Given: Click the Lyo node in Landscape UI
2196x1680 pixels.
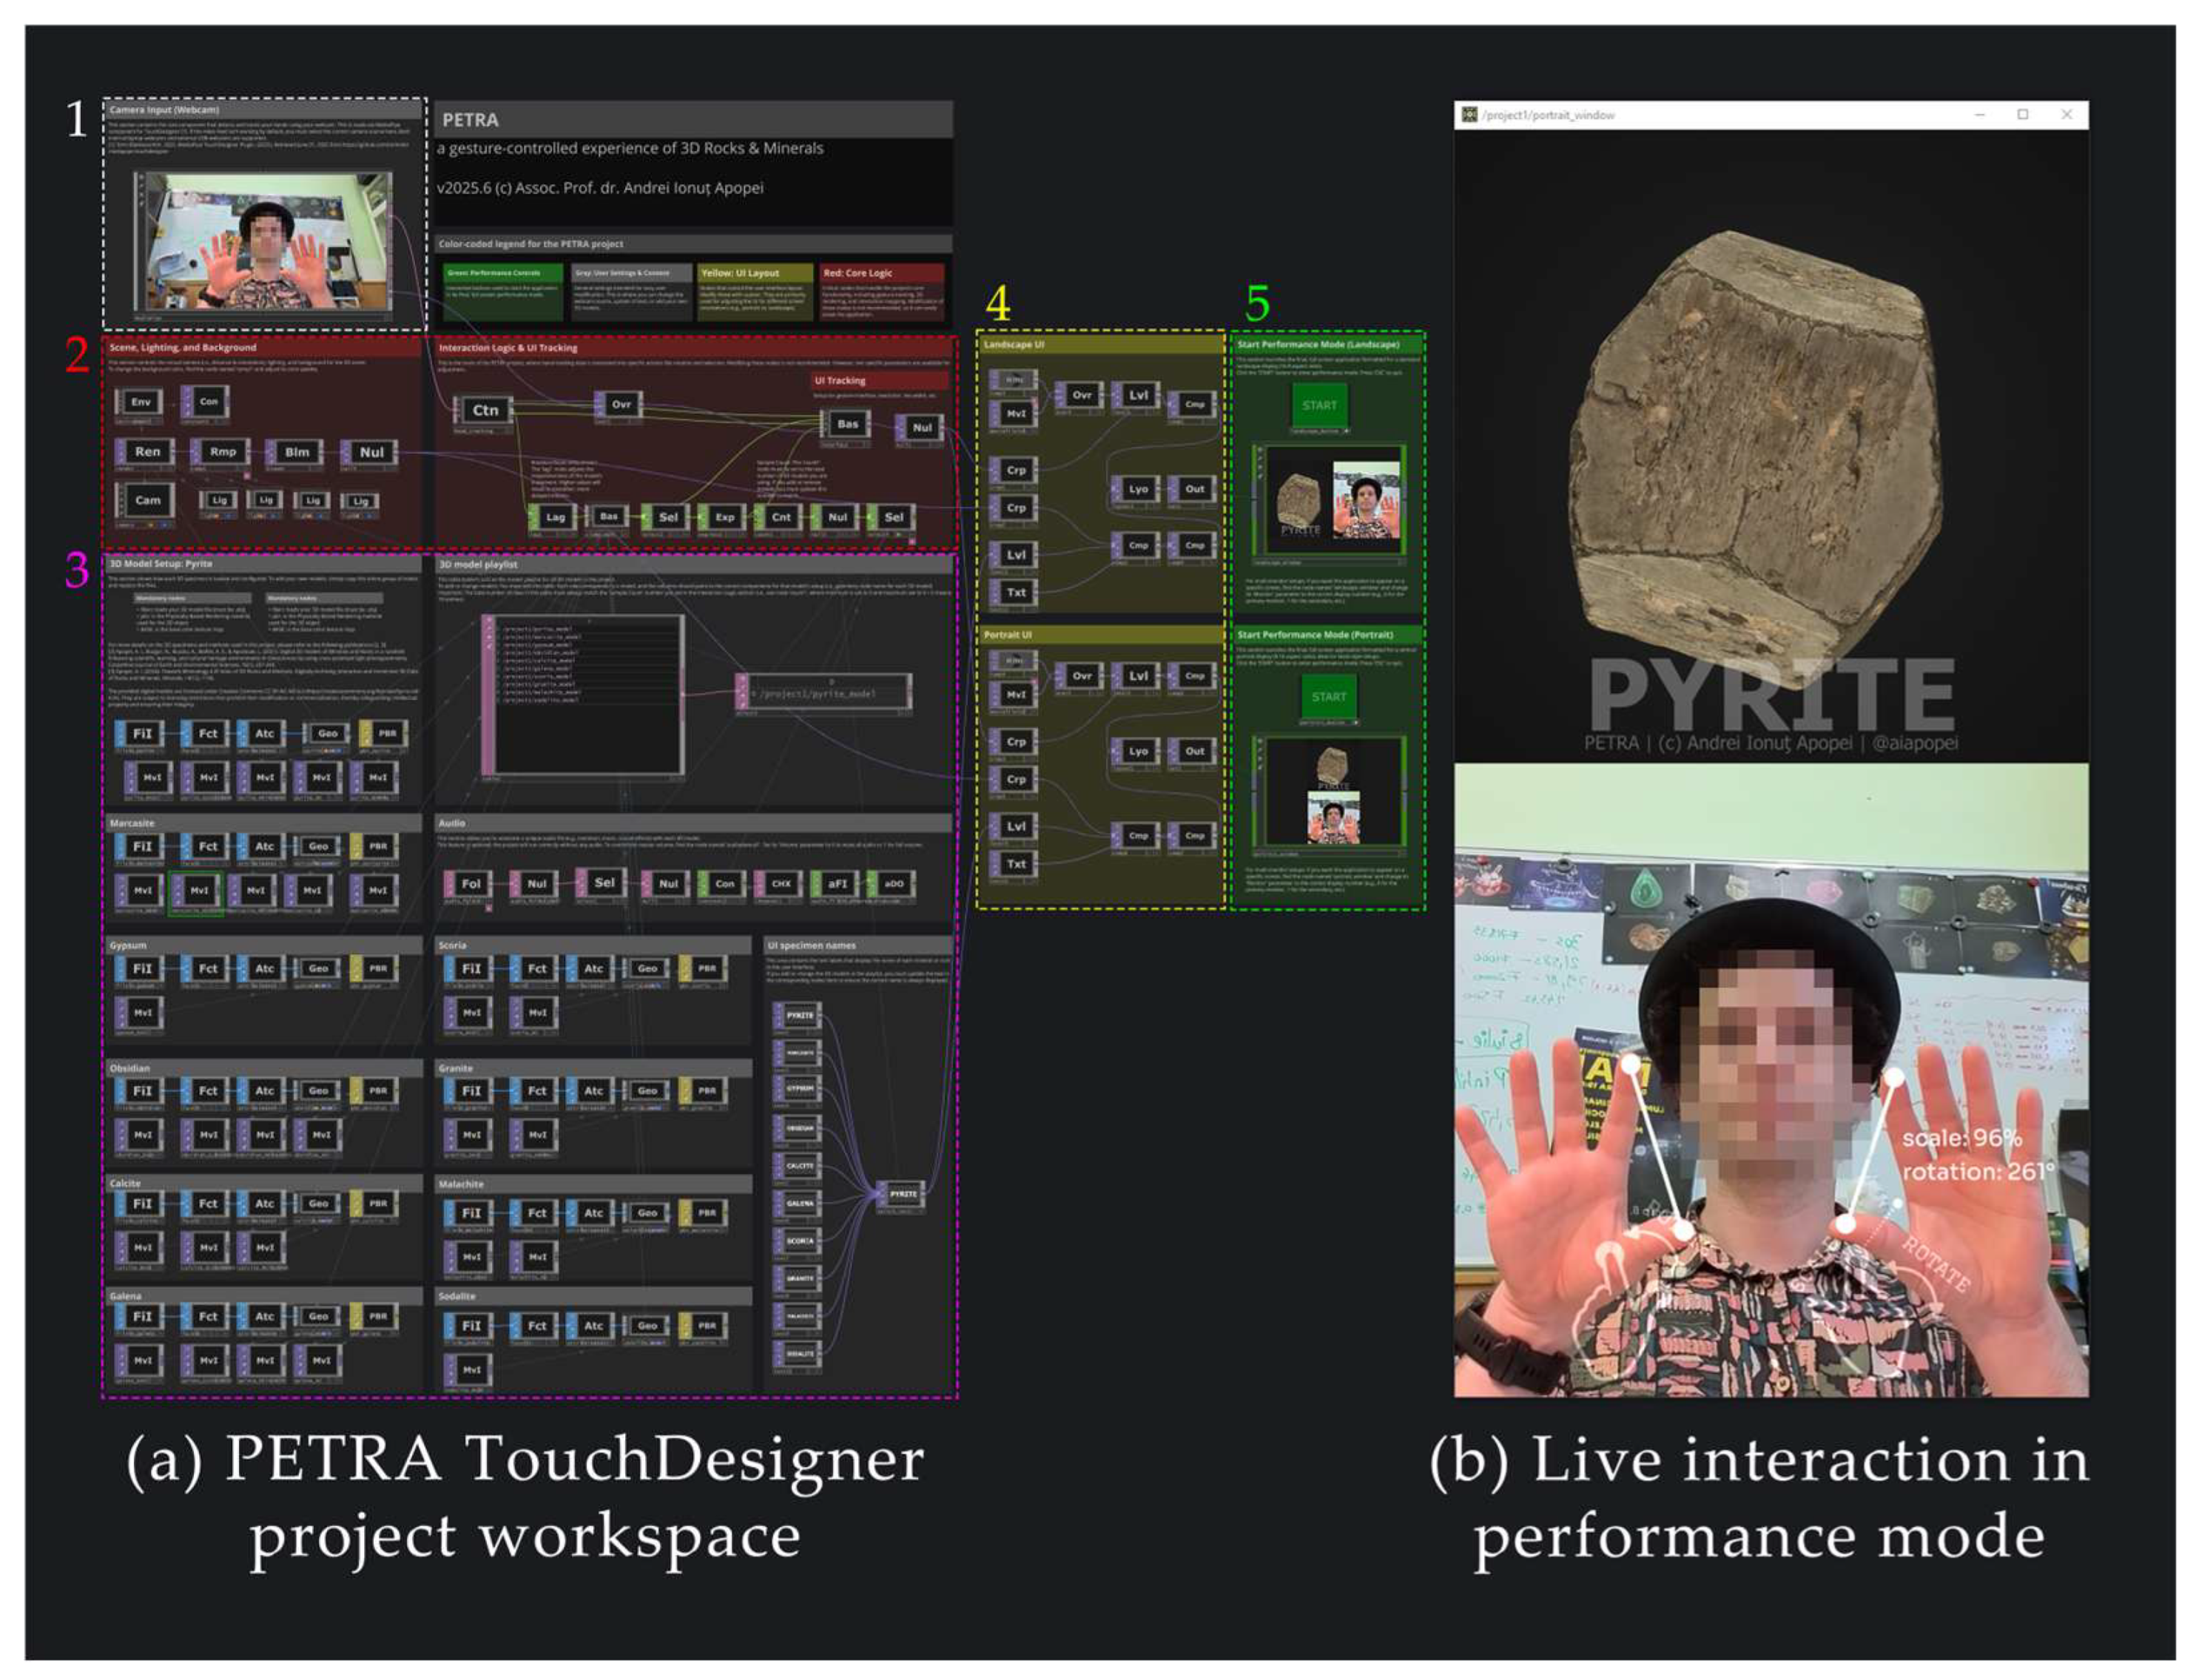Looking at the screenshot, I should pos(1138,489).
